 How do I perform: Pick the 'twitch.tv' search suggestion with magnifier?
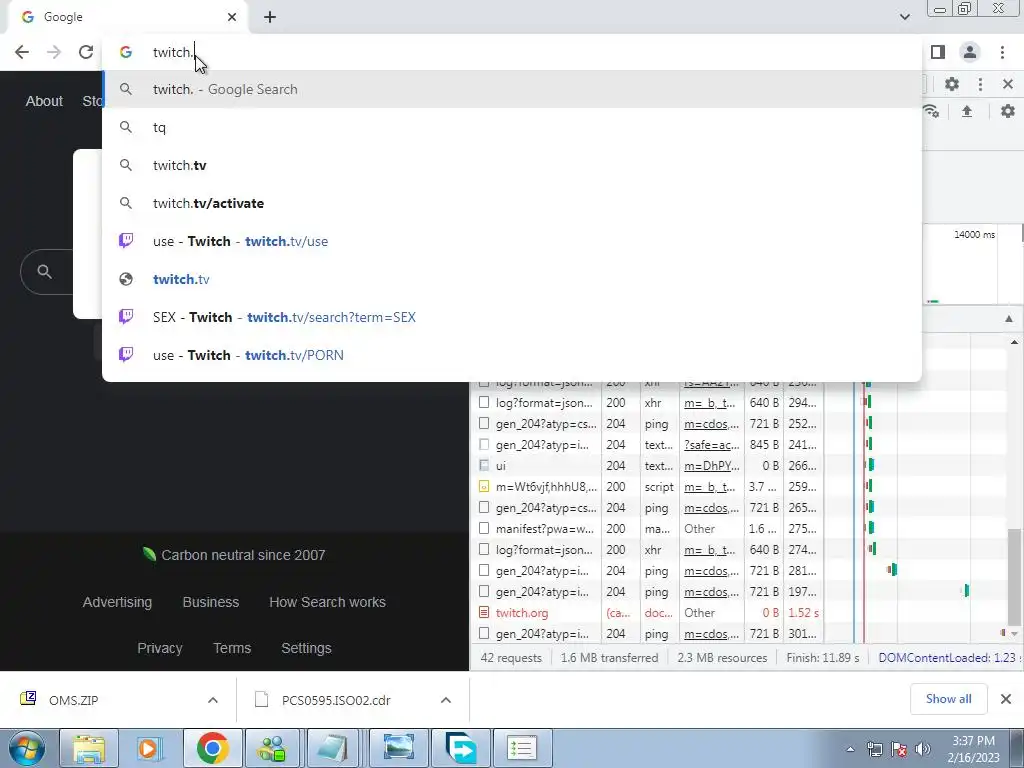512,165
